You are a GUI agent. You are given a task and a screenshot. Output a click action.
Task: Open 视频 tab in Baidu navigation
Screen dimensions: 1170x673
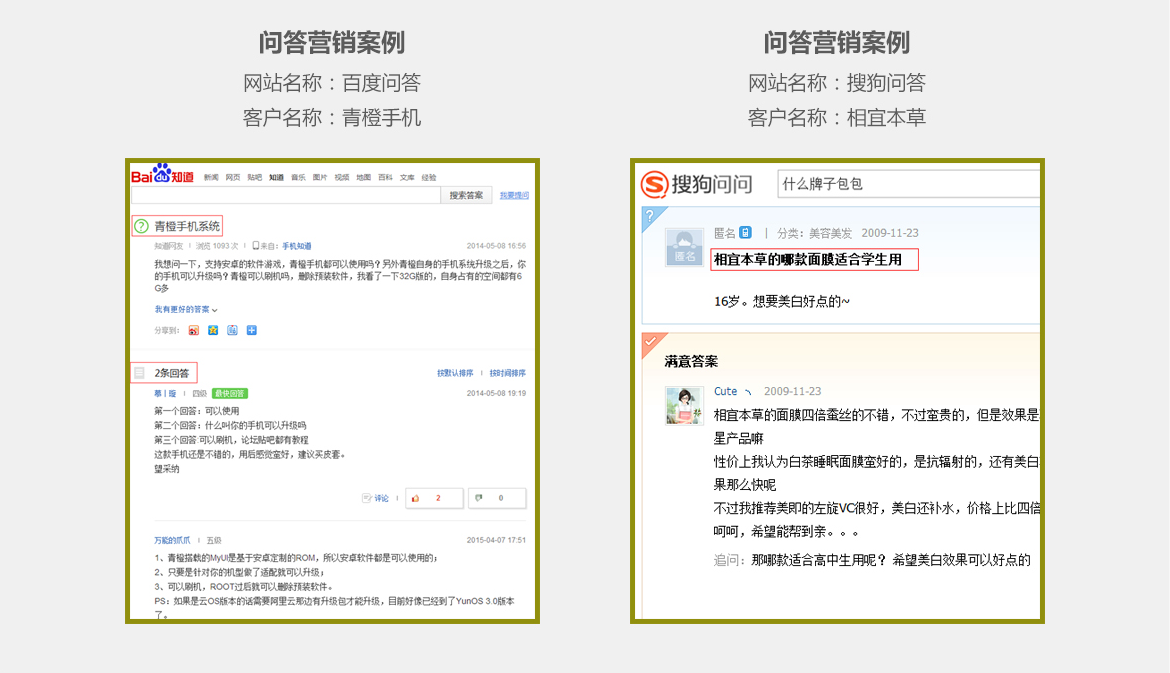(342, 178)
